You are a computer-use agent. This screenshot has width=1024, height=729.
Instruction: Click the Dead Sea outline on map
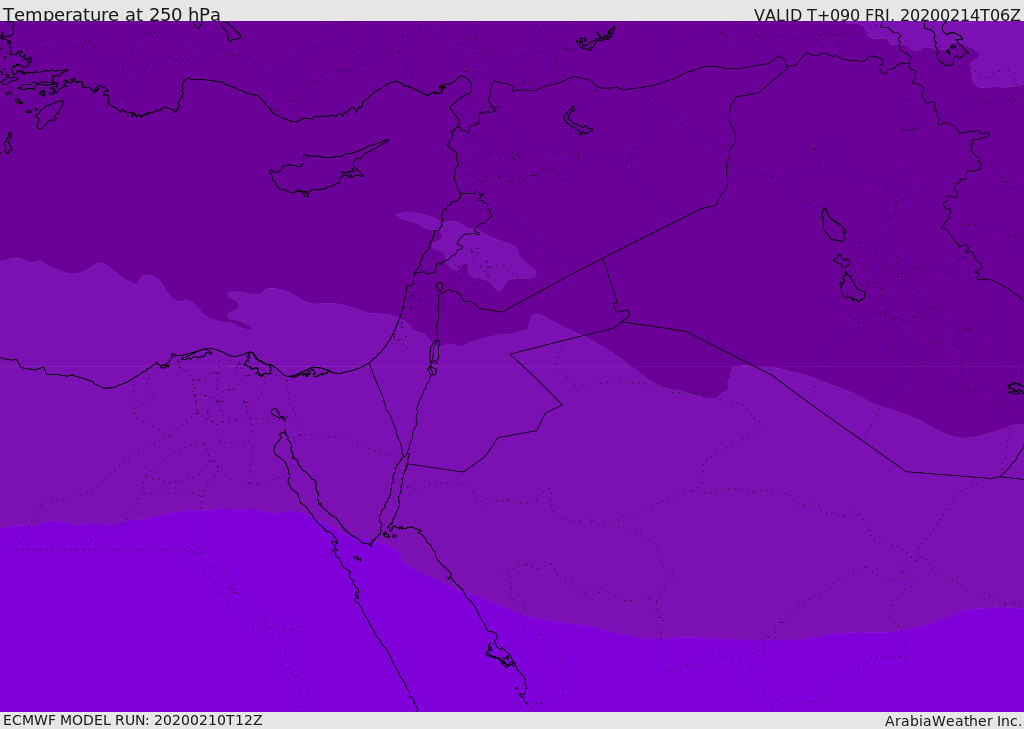(434, 353)
